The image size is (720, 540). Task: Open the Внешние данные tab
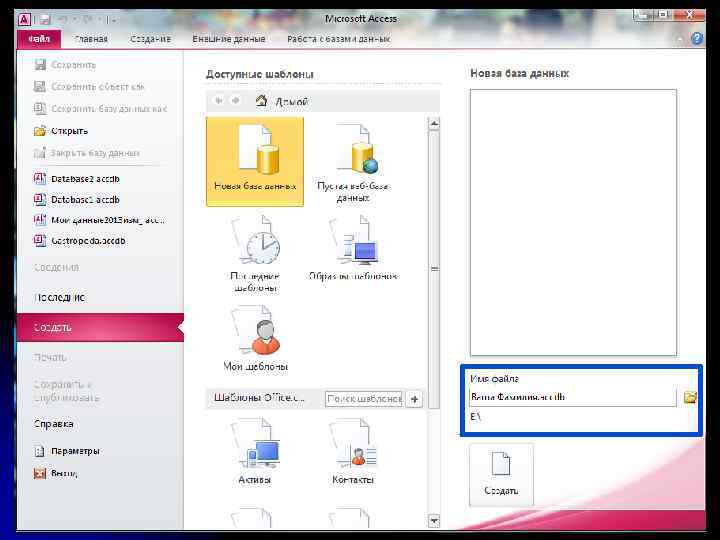pyautogui.click(x=229, y=39)
